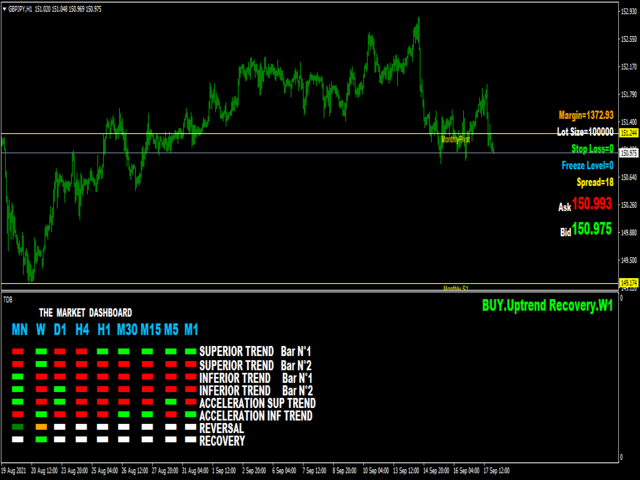
Task: Click the 152.170 price axis label
Action: pos(629,67)
